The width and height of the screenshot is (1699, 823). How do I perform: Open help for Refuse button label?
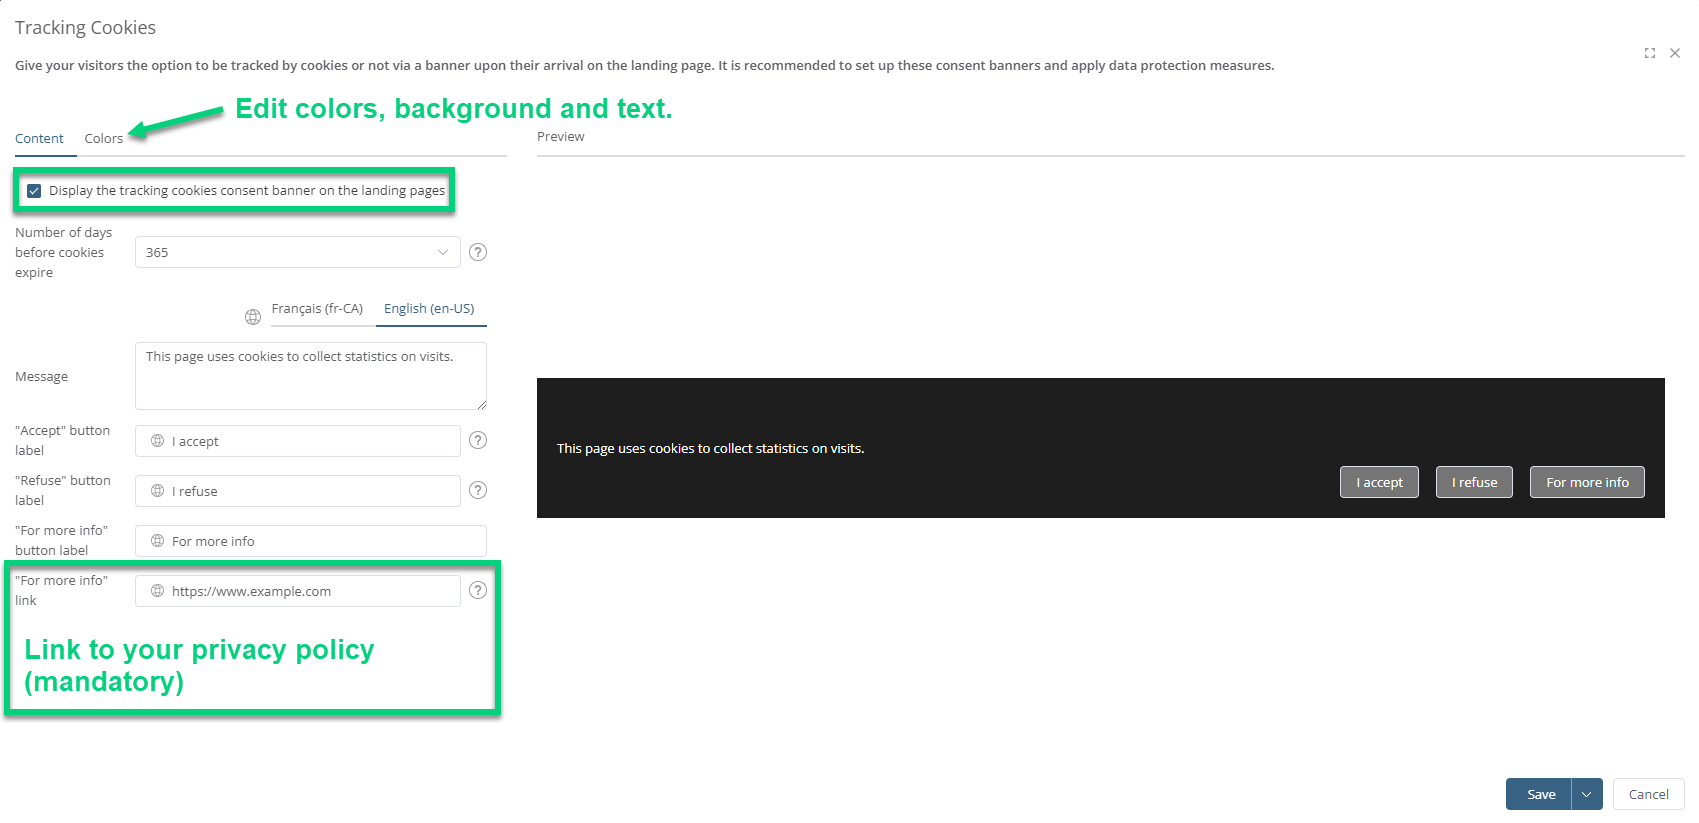[x=478, y=490]
